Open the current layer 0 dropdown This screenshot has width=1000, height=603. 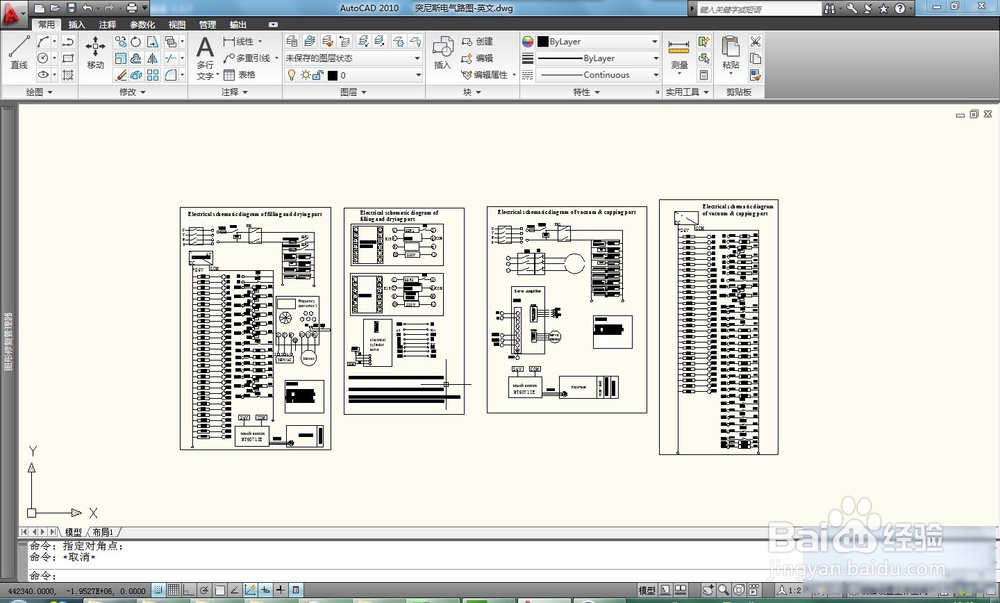pos(353,75)
